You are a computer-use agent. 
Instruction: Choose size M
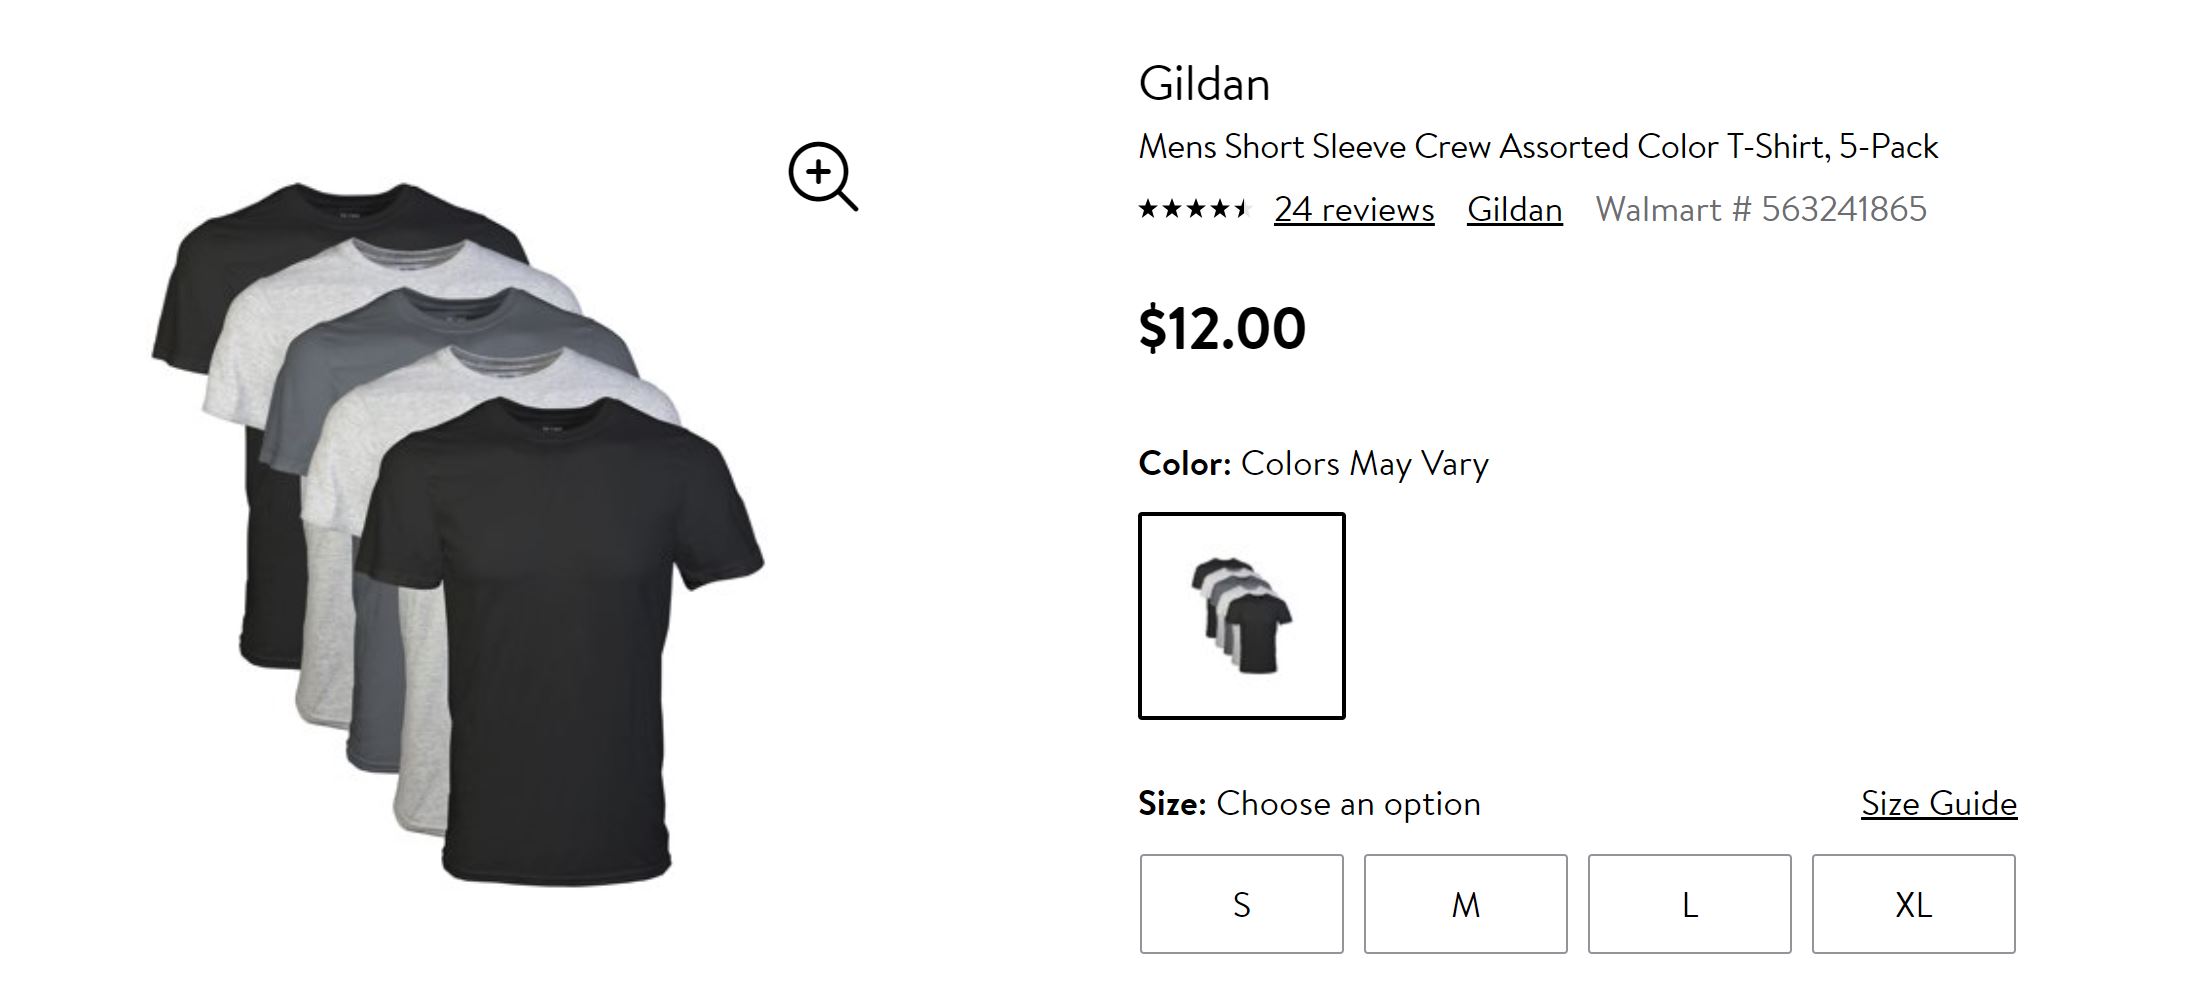[1465, 904]
